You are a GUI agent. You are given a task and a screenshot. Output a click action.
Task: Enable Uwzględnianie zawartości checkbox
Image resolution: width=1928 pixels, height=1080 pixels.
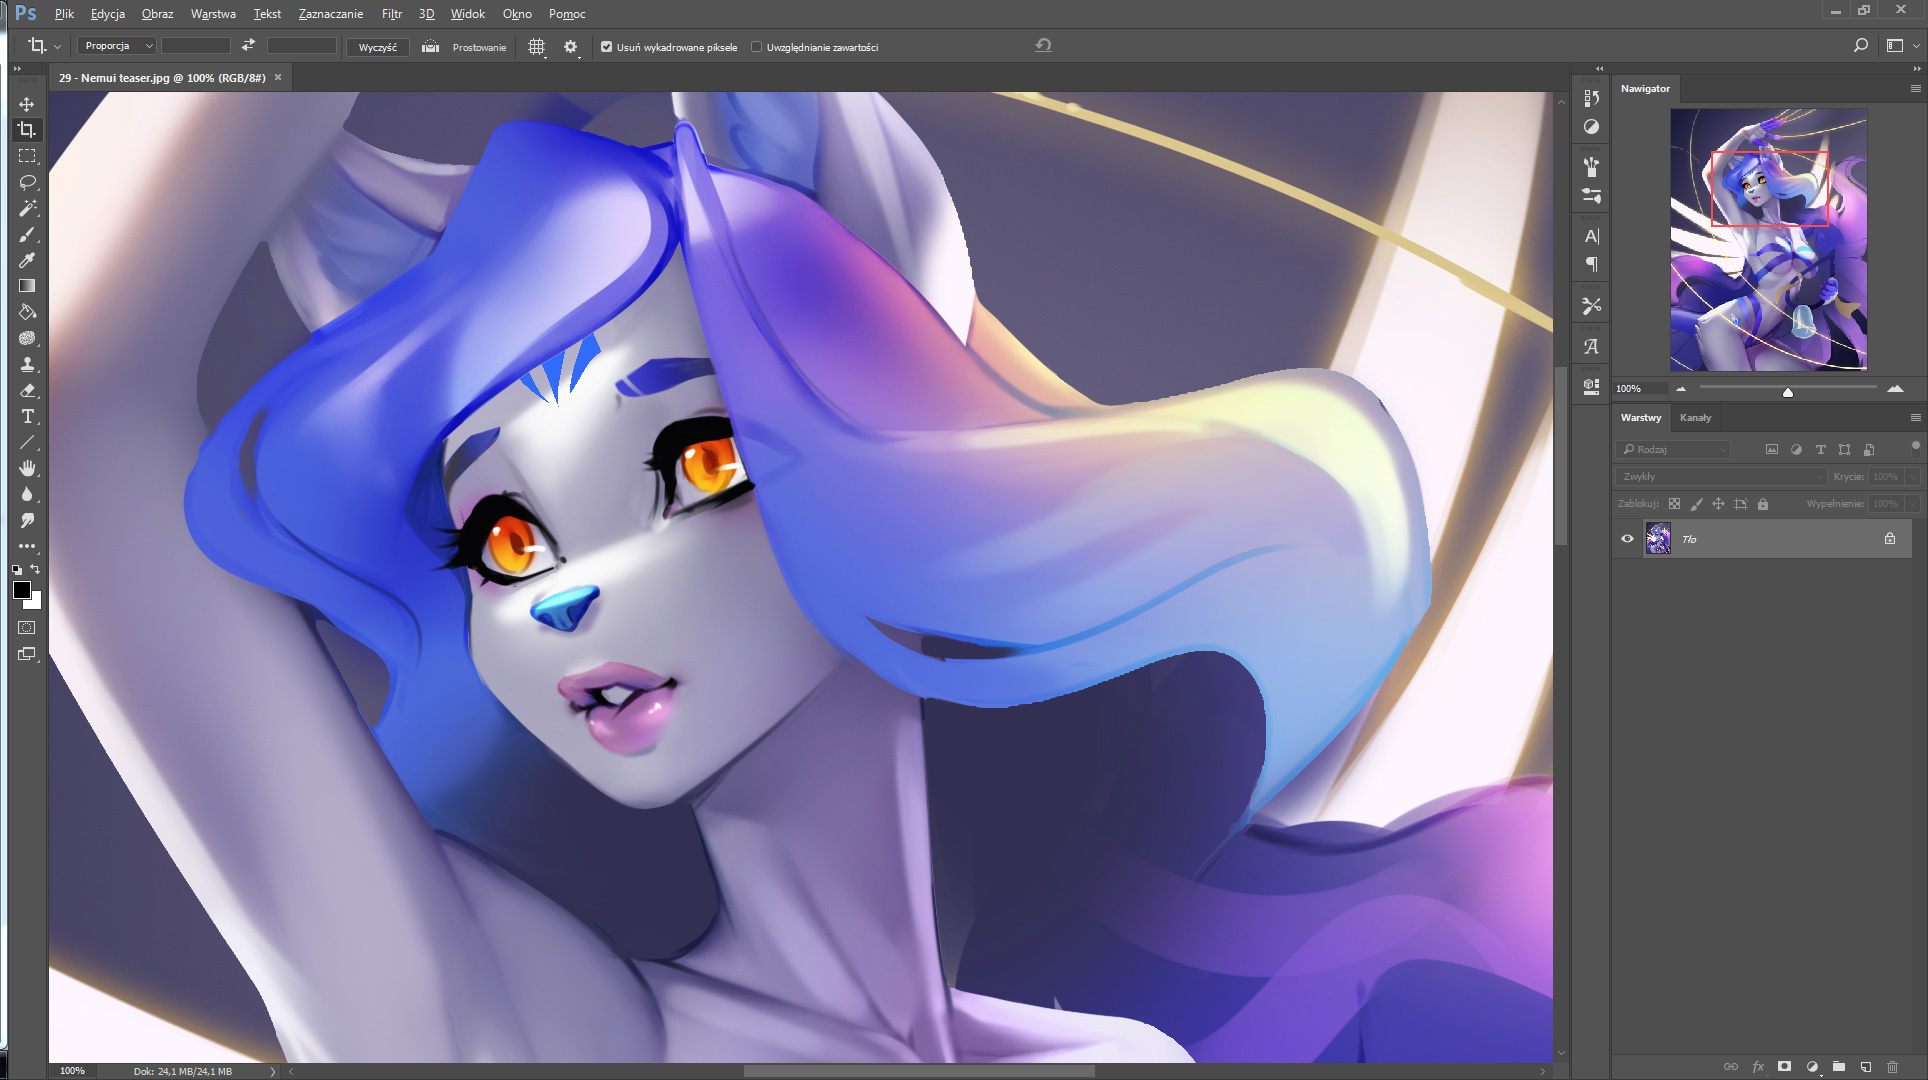[757, 47]
